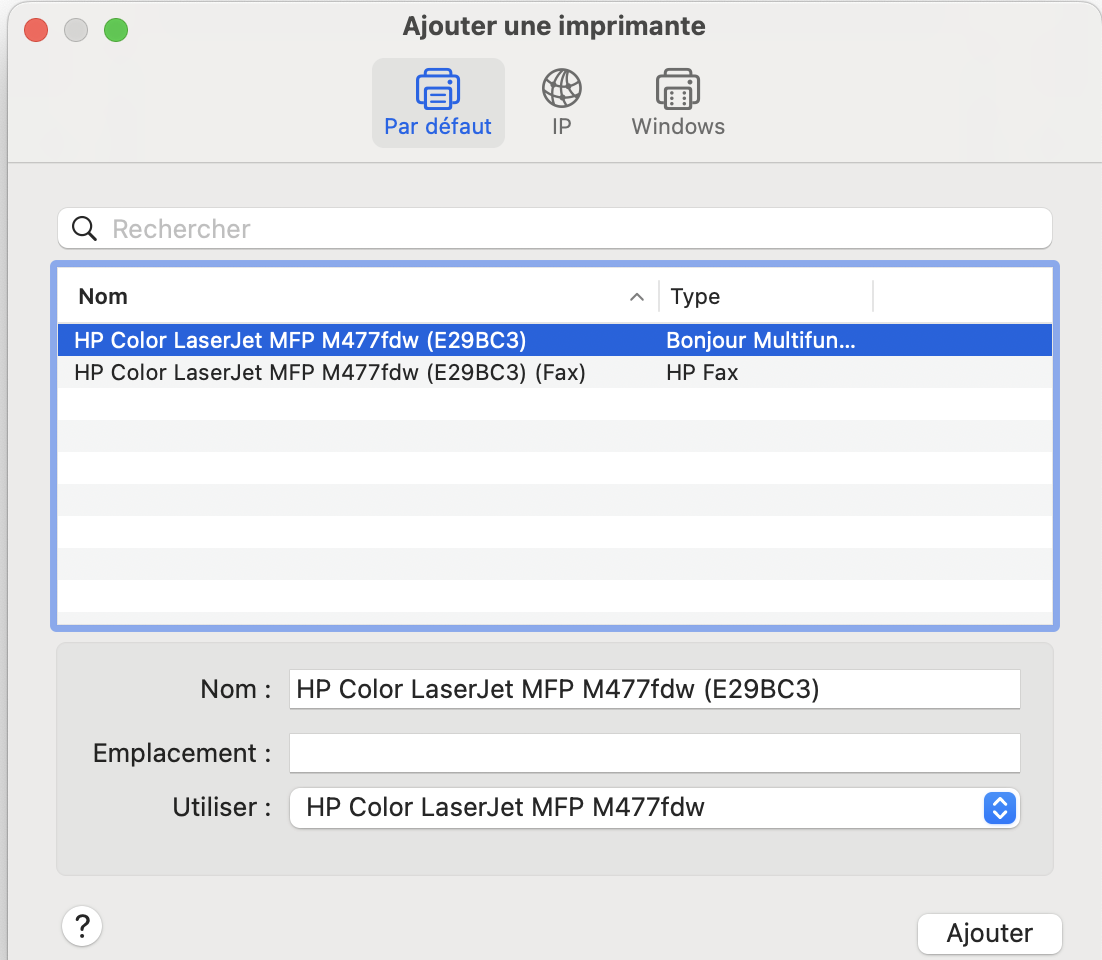The image size is (1102, 960).
Task: Select HP Color LaserJet MFP M477fdw (E29BC3) row
Action: coord(300,341)
